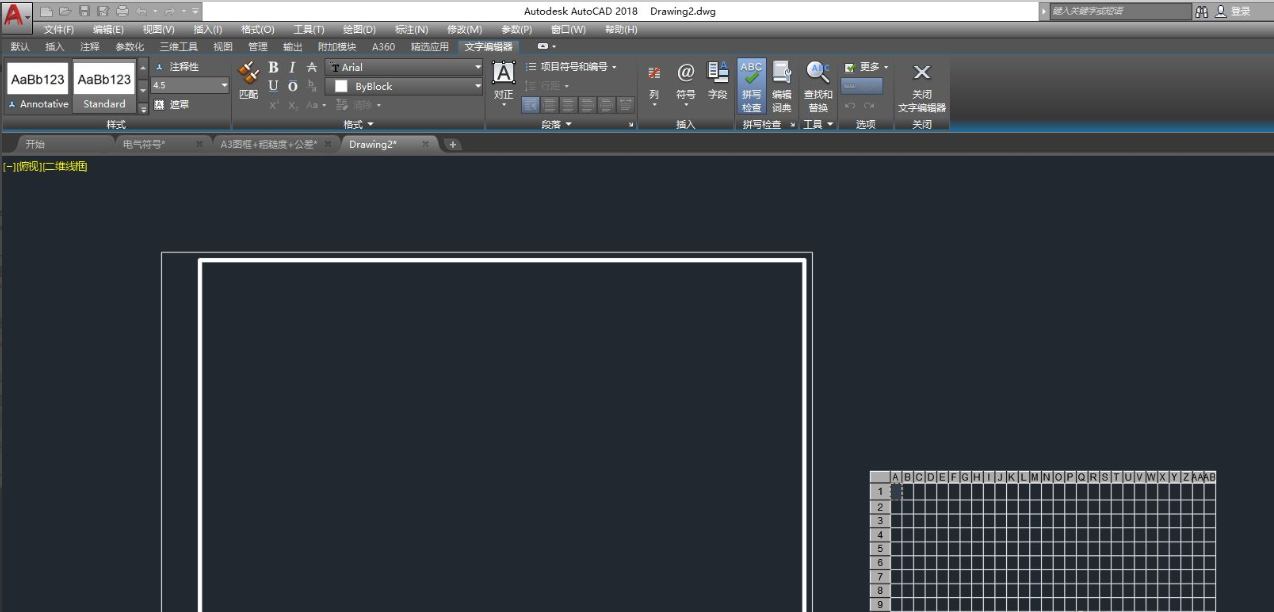Toggle Strikethrough text formatting
Image resolution: width=1274 pixels, height=612 pixels.
click(x=311, y=67)
